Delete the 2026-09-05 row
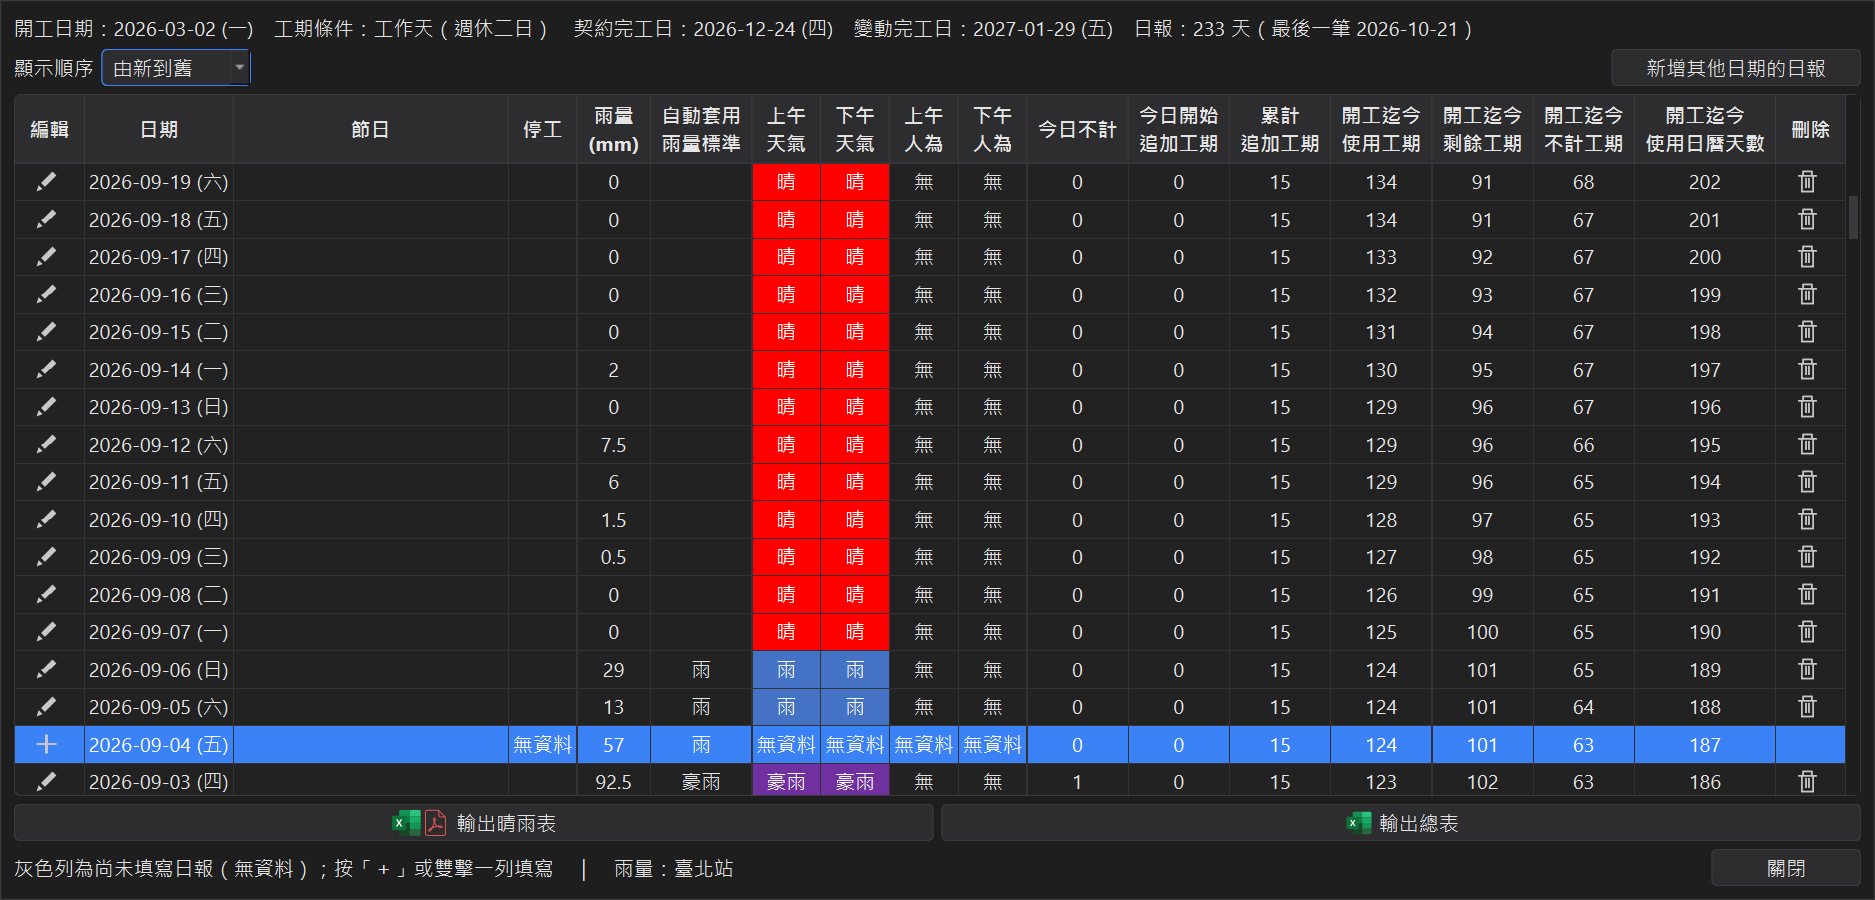The height and width of the screenshot is (900, 1875). 1807,707
